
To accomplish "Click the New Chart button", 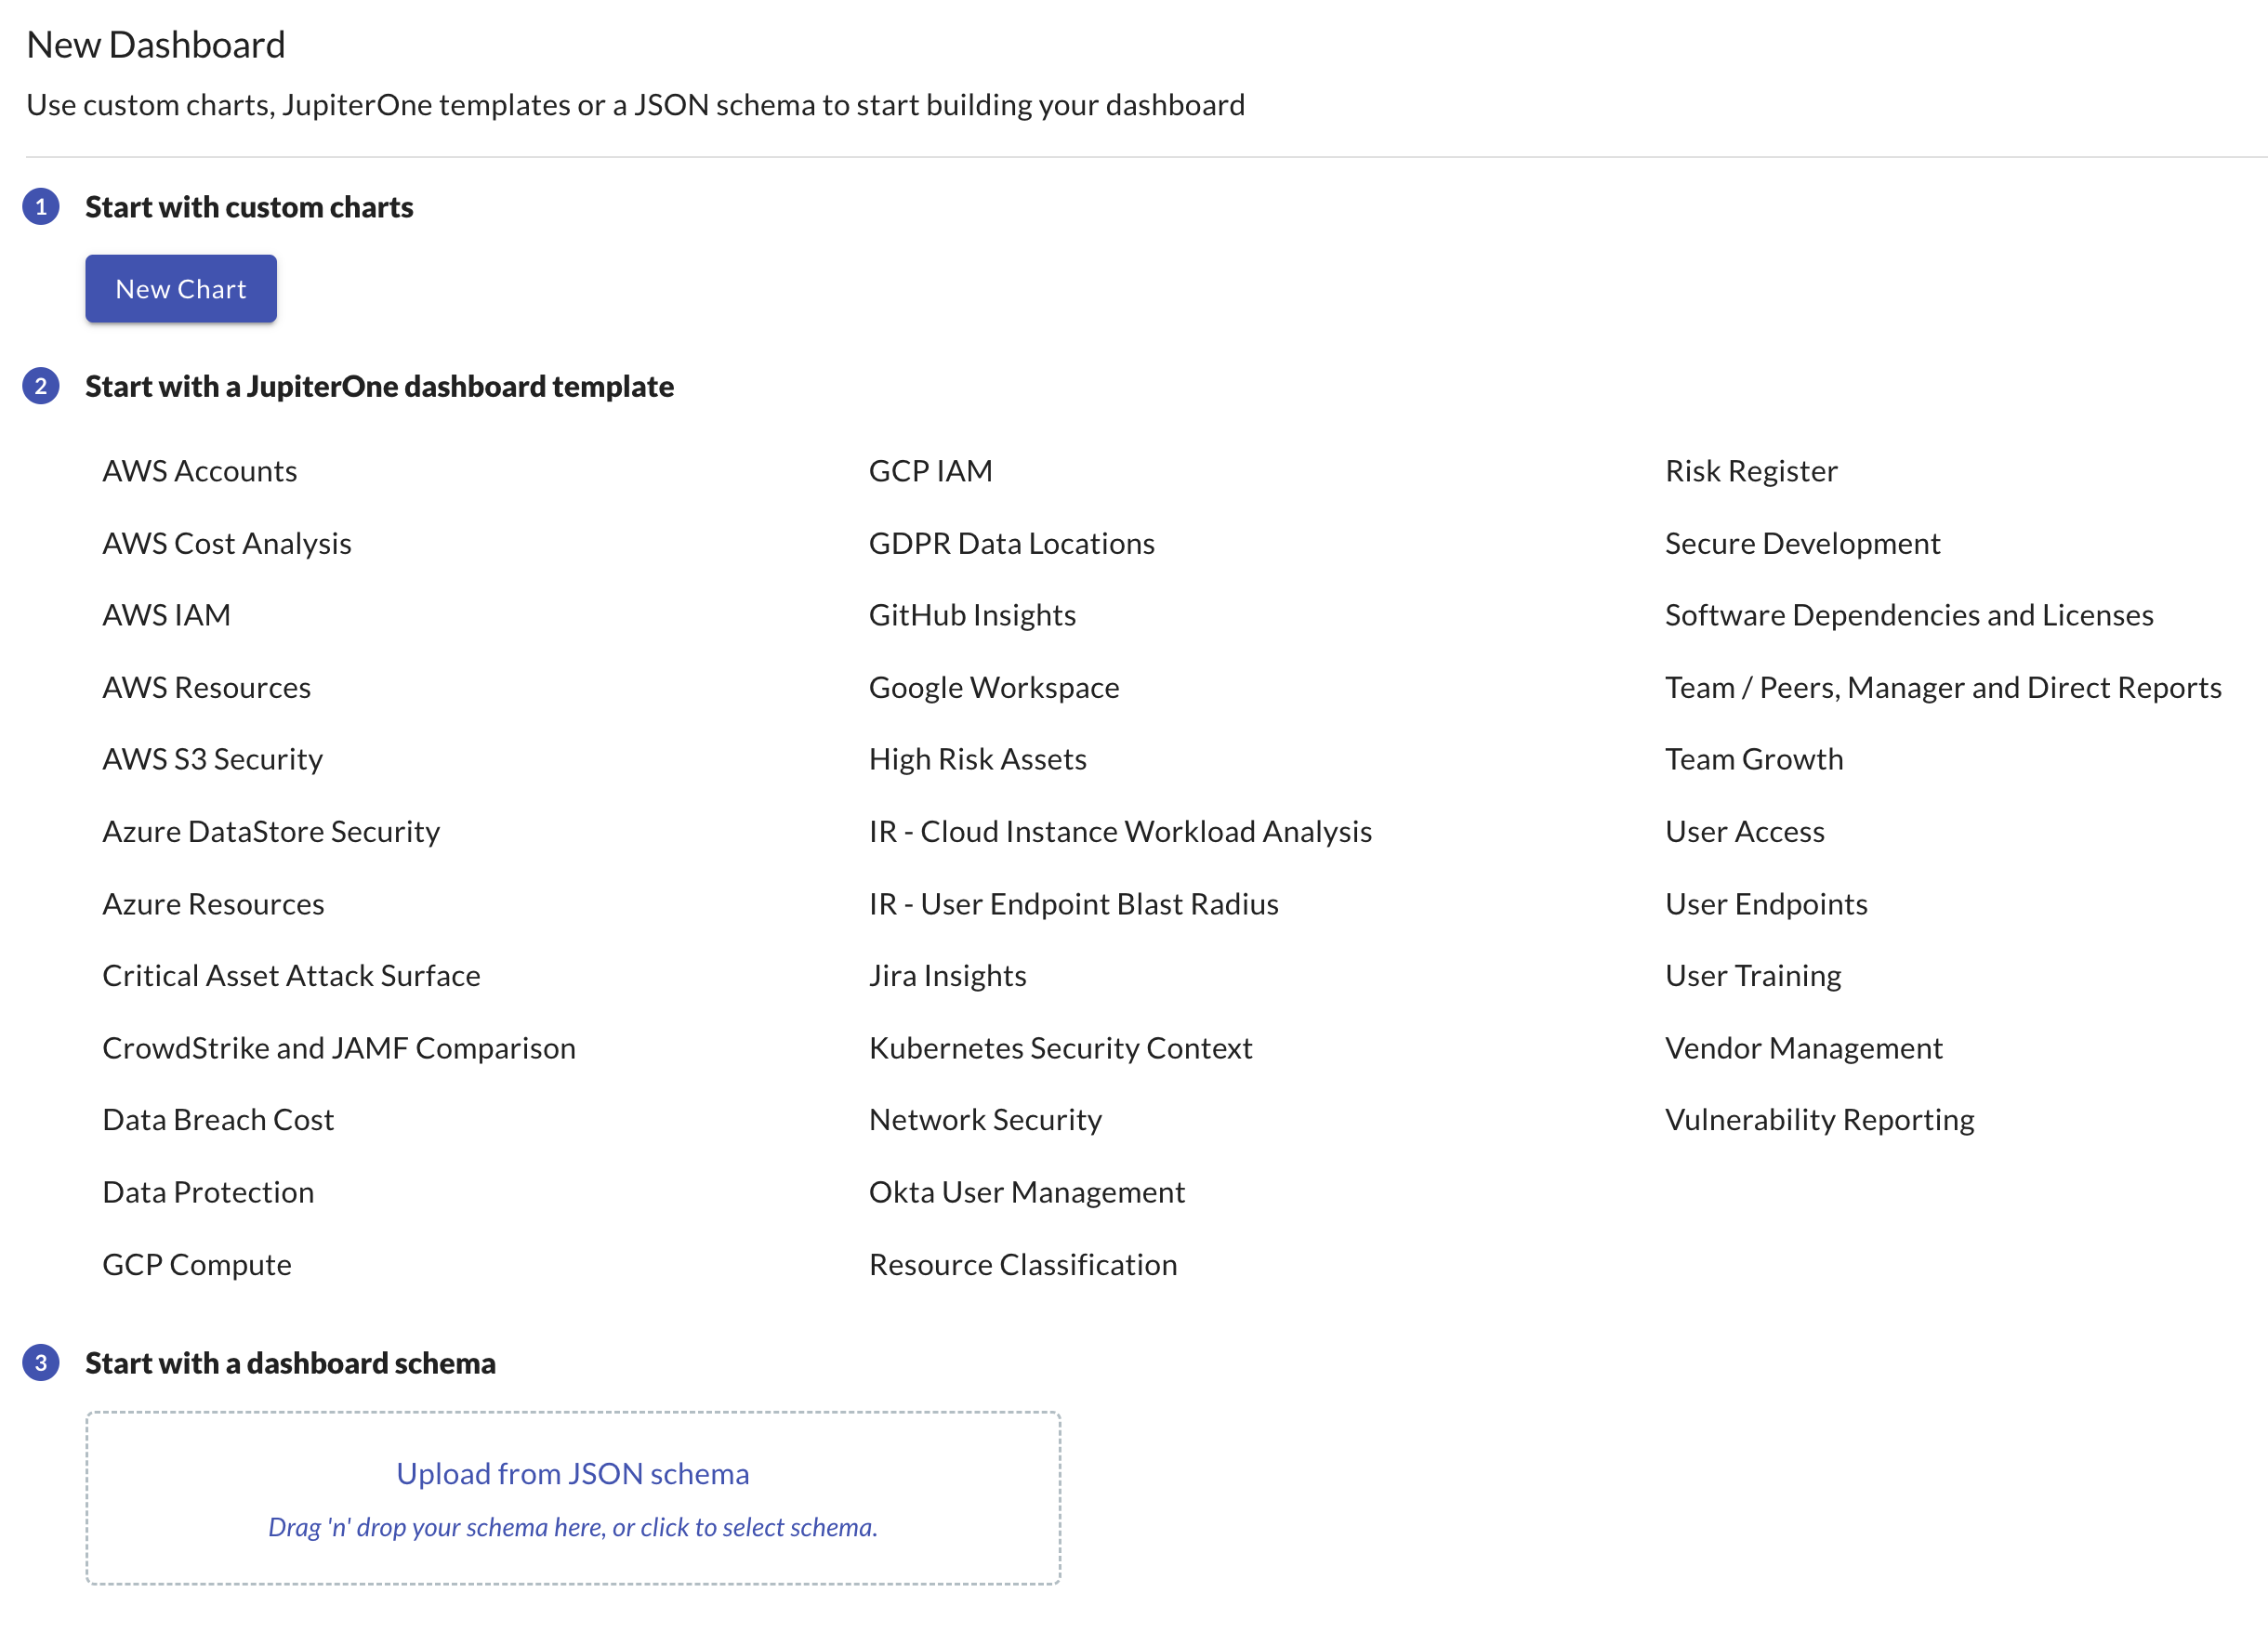I will 180,289.
